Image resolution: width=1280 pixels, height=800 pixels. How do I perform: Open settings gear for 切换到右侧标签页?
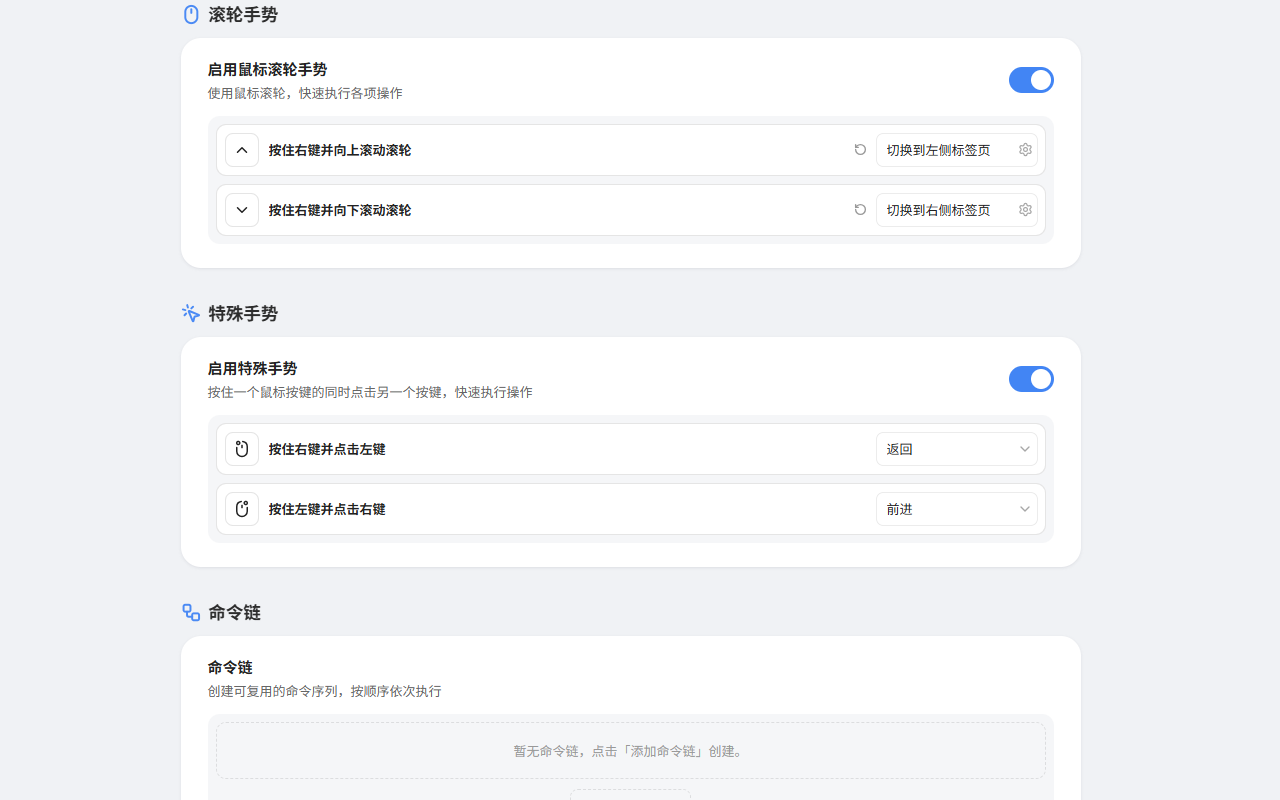click(x=1025, y=210)
